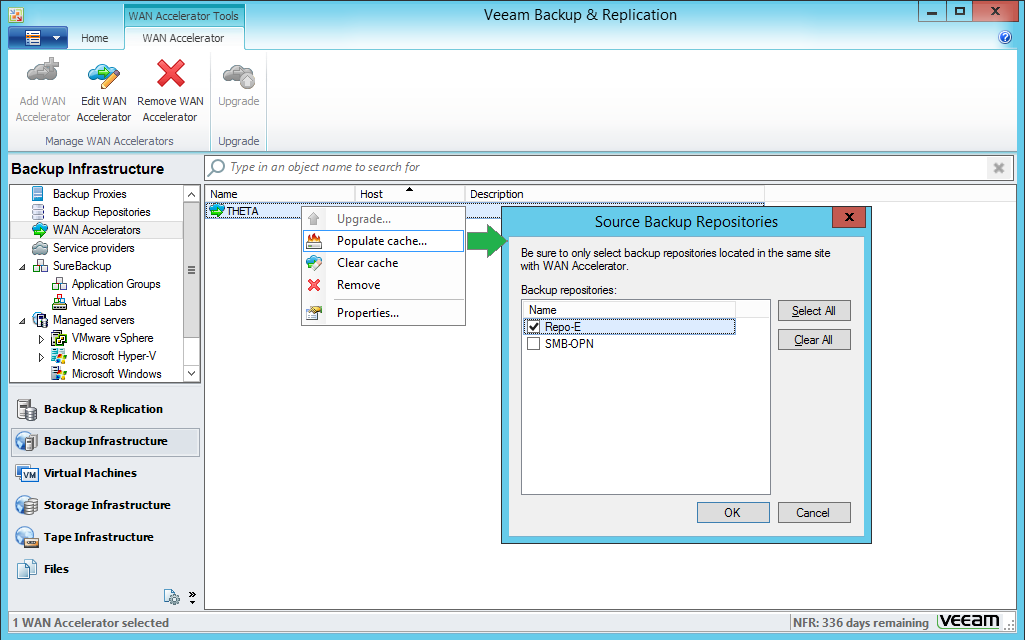
Task: Choose Clear cache from the context menu
Action: (x=384, y=263)
